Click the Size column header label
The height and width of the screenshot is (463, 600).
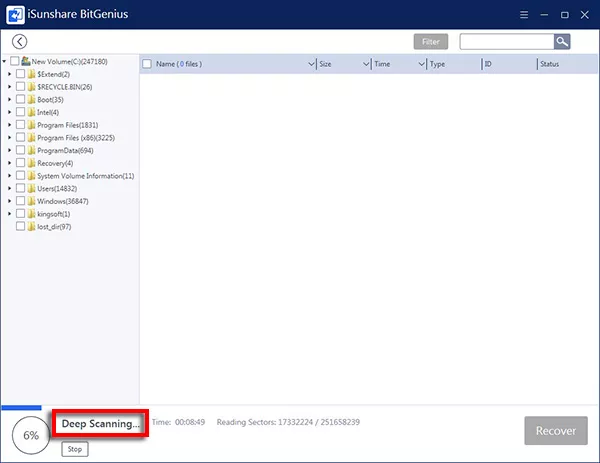pos(325,64)
